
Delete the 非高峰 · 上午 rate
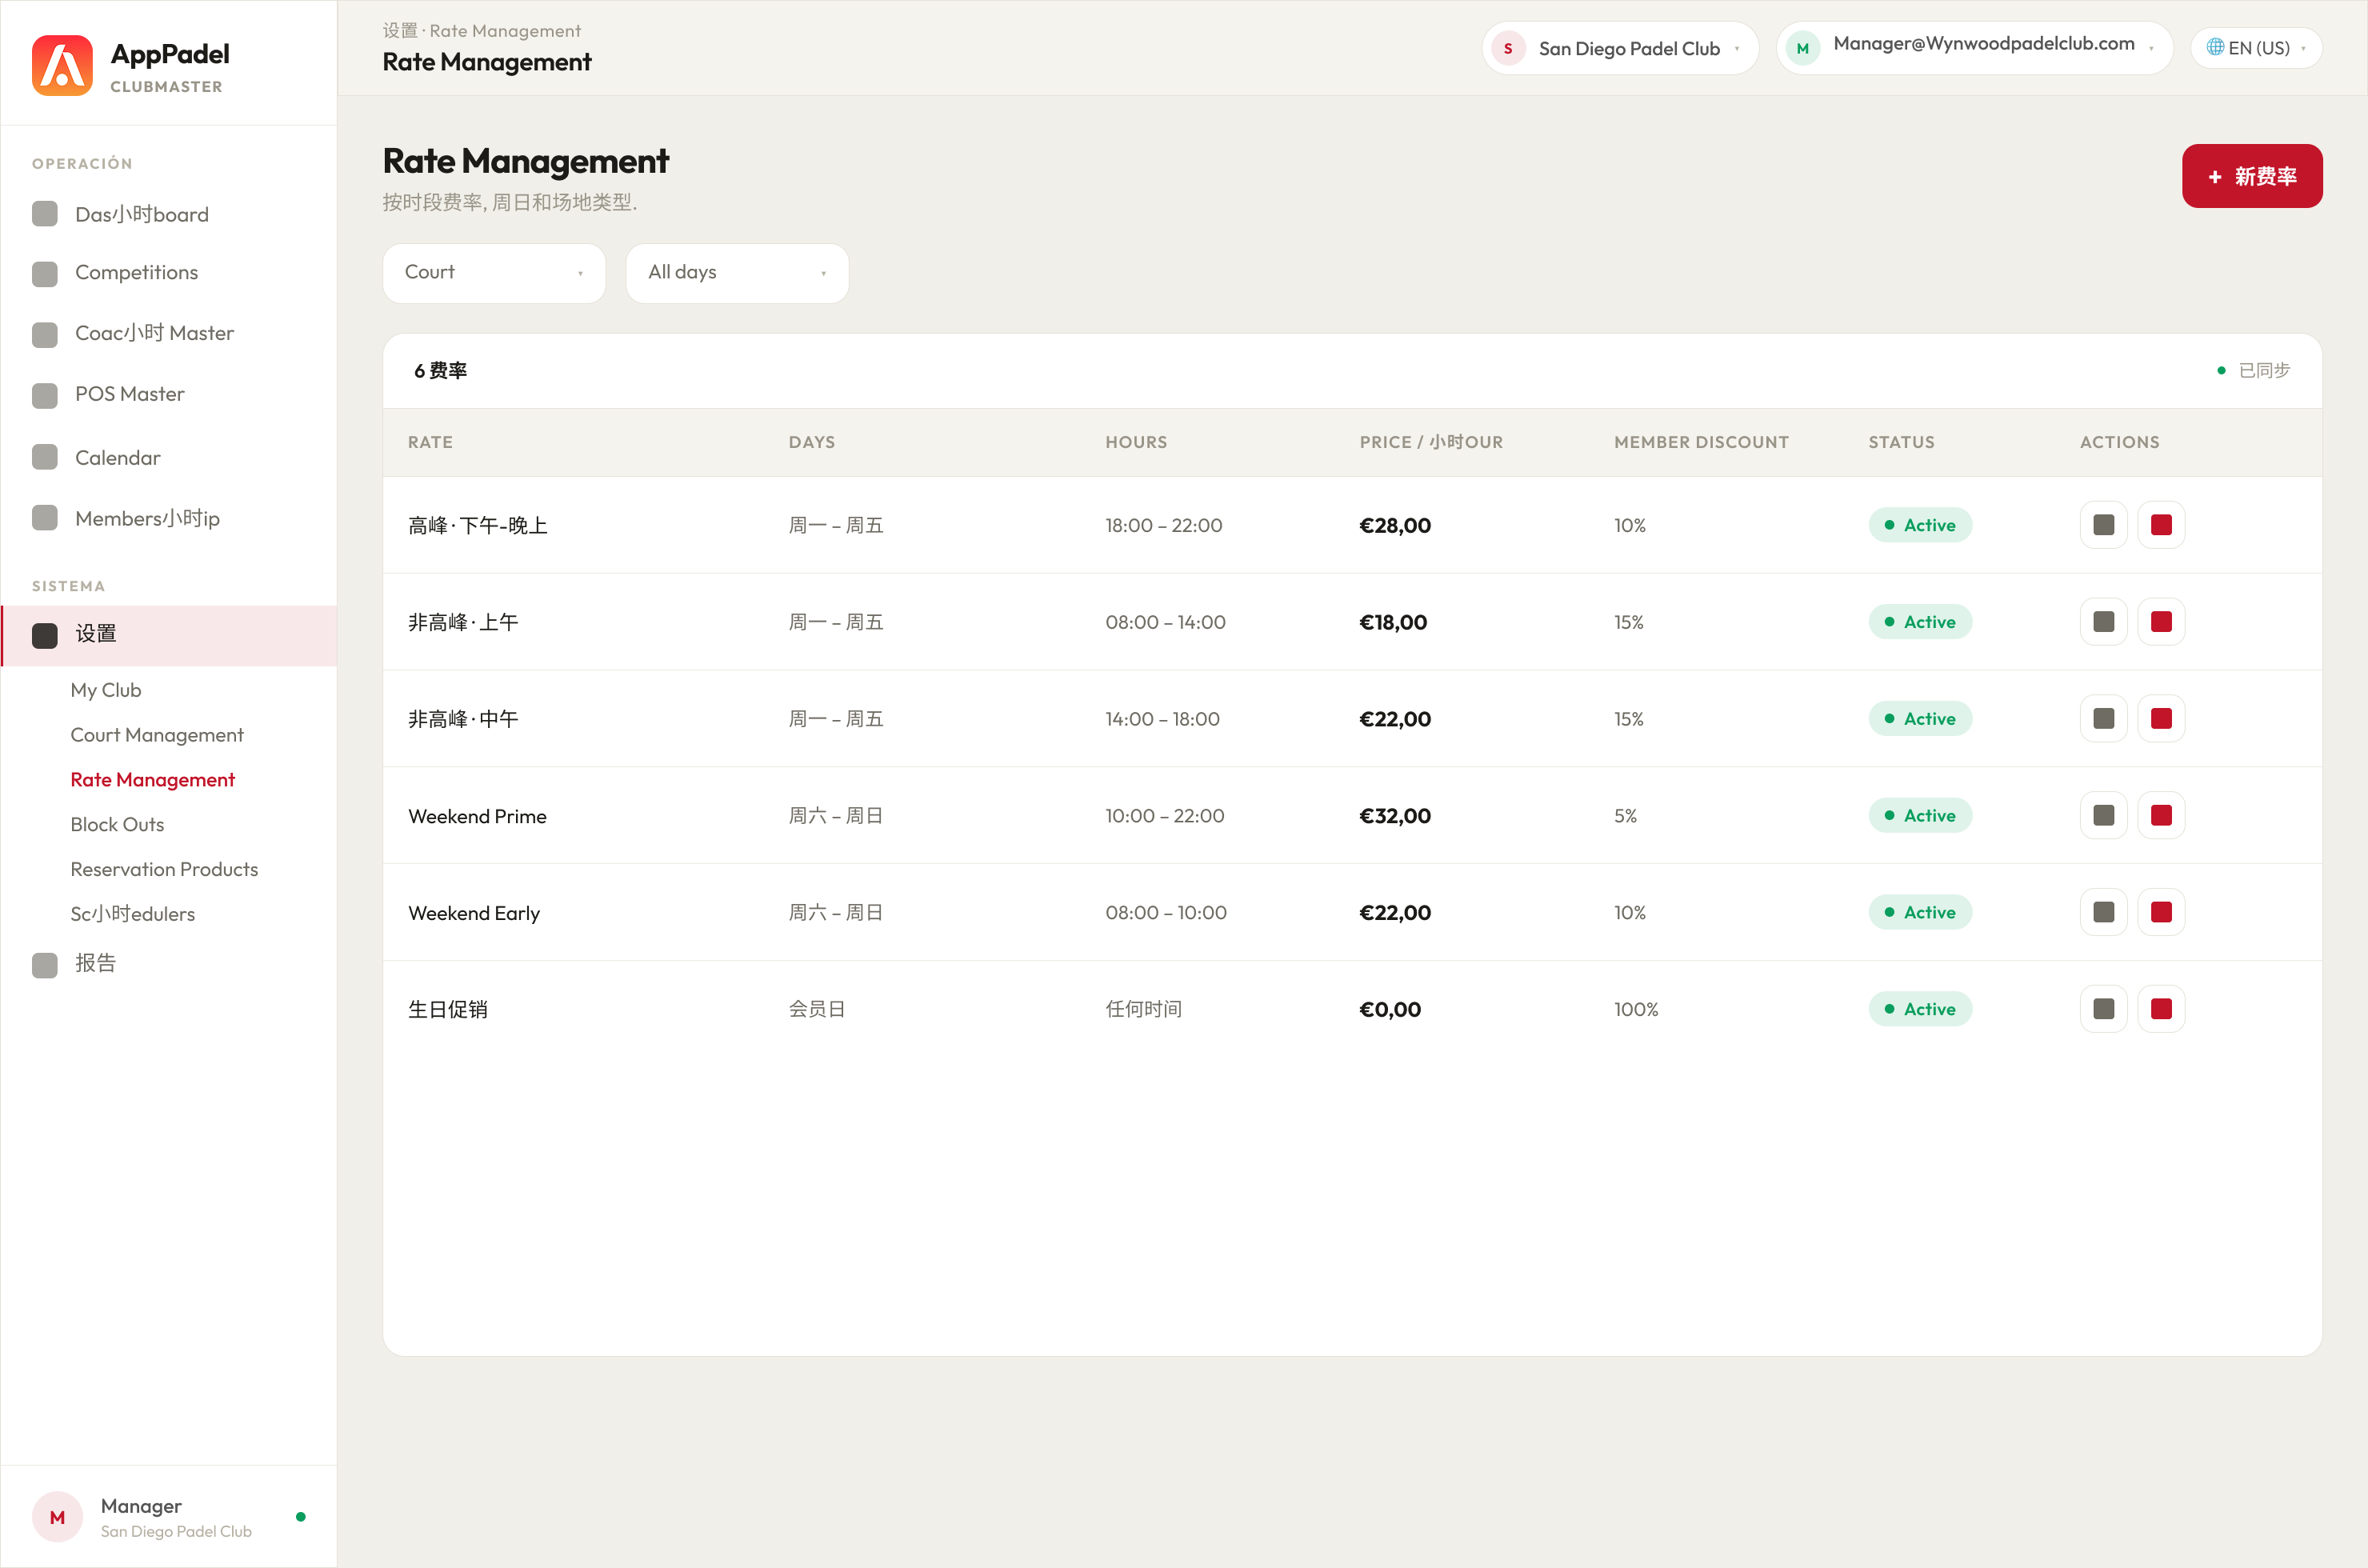pos(2161,622)
